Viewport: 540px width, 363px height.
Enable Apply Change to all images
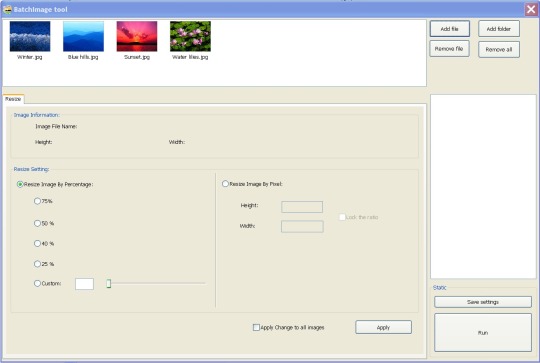click(x=256, y=328)
